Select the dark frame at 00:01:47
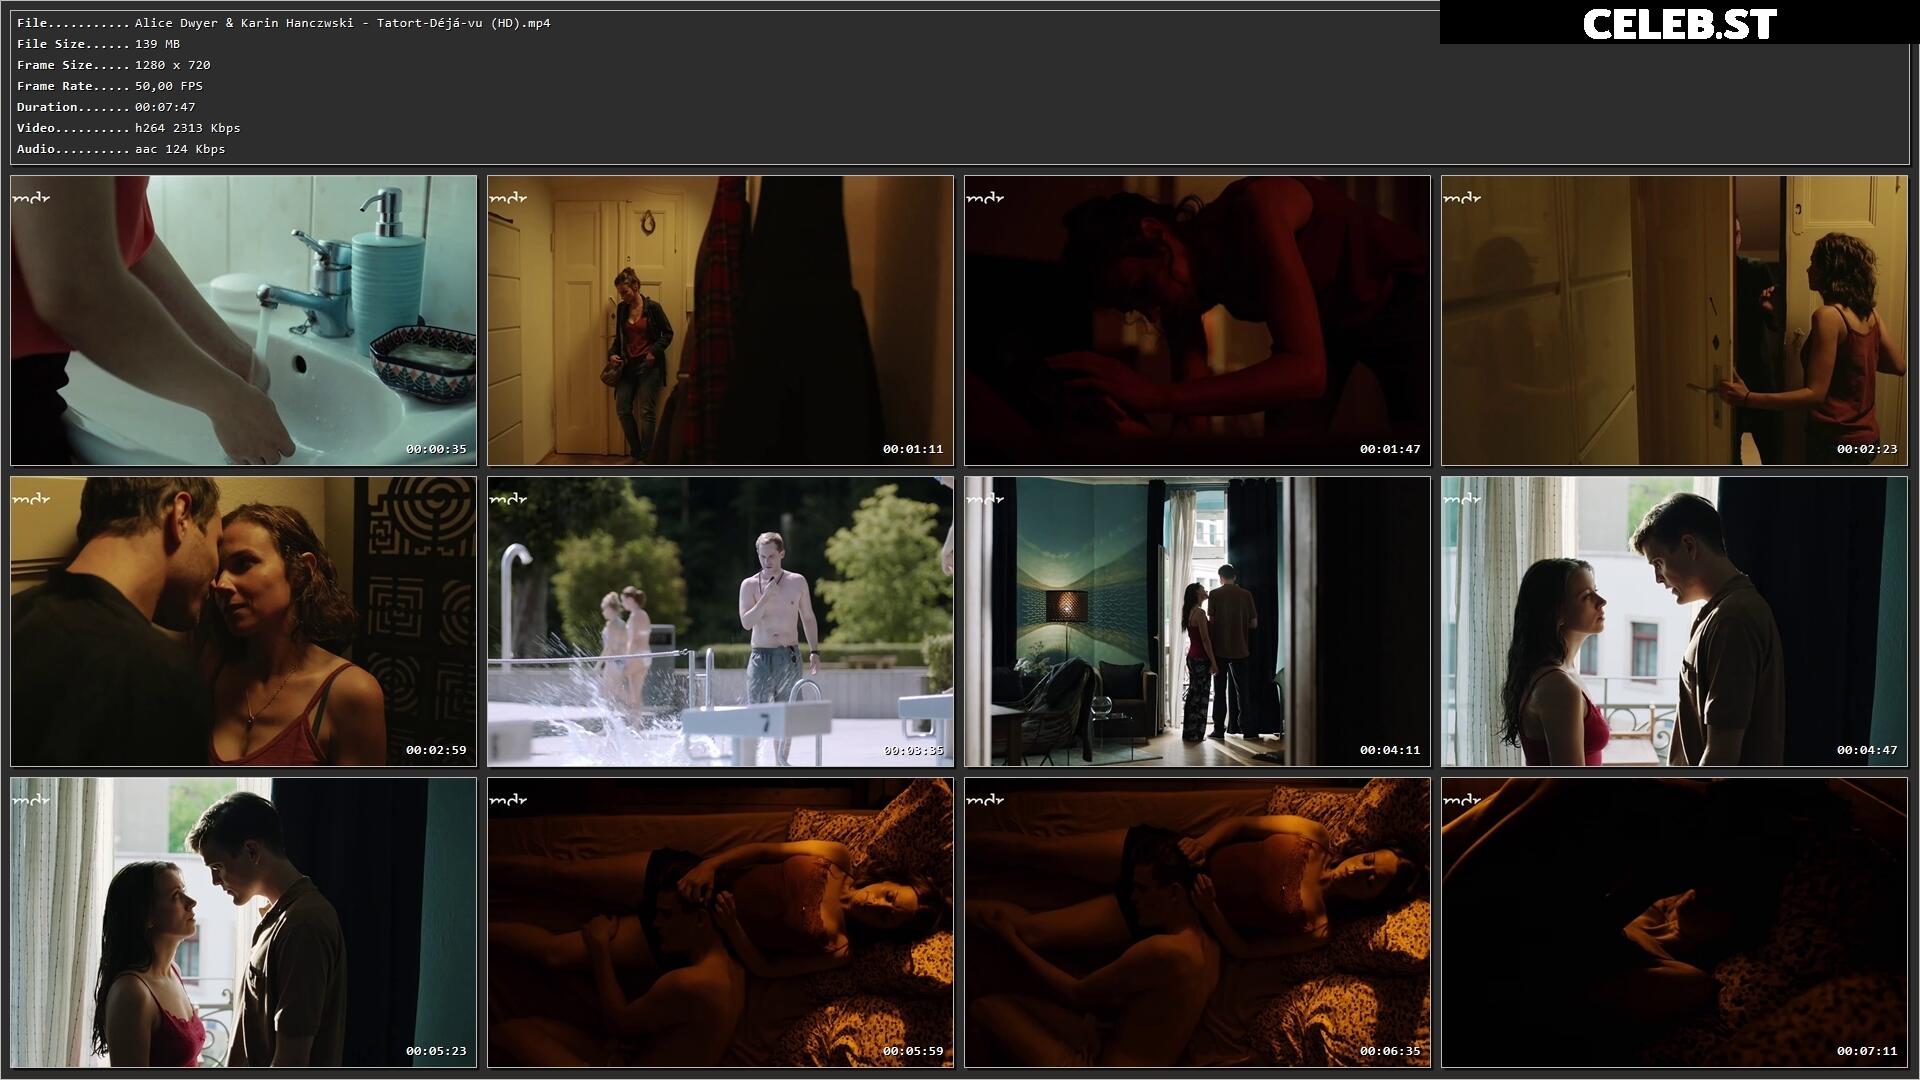 click(x=1197, y=320)
